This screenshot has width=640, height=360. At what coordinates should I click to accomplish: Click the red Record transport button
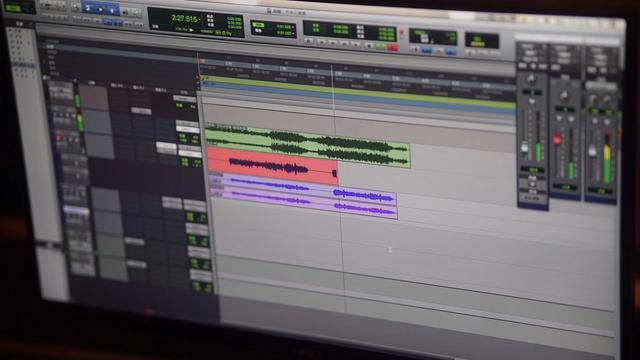coord(393,48)
